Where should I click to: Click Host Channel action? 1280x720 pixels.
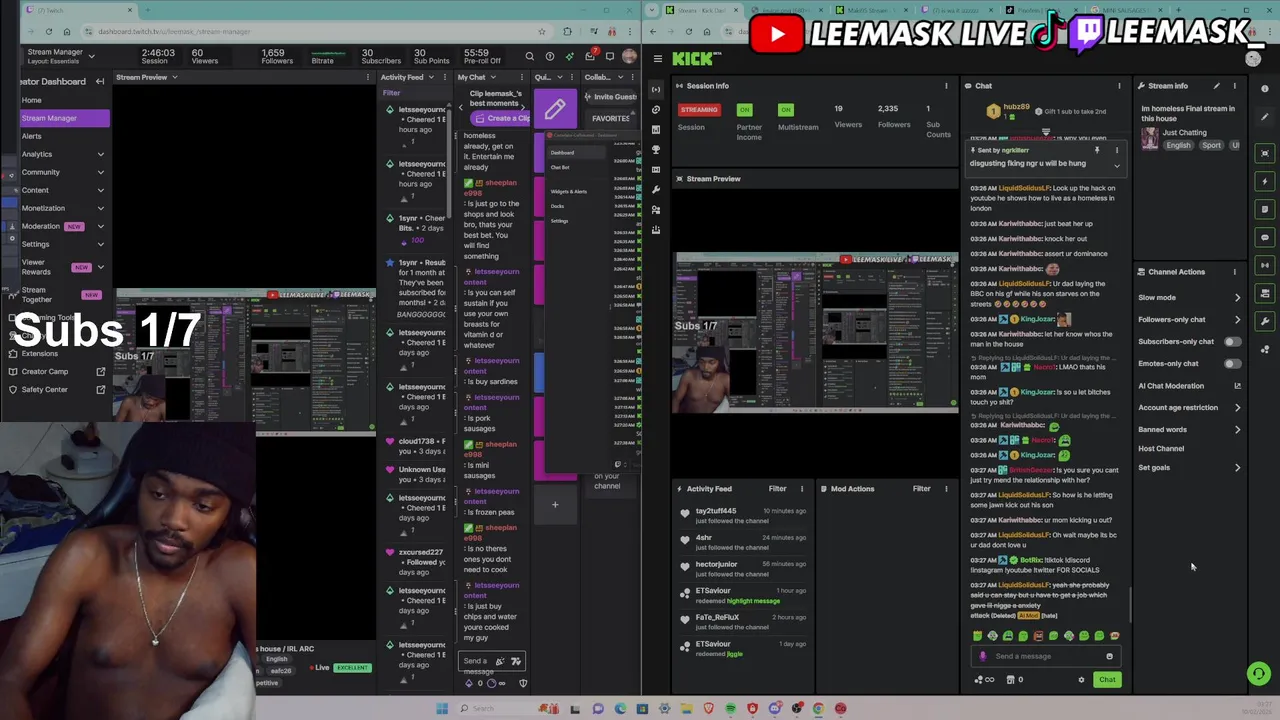point(1161,449)
